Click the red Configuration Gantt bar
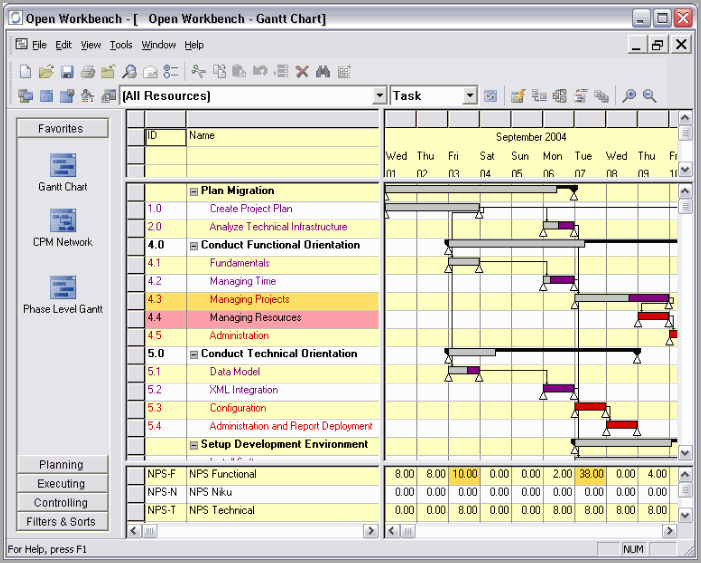This screenshot has width=701, height=563. point(590,406)
